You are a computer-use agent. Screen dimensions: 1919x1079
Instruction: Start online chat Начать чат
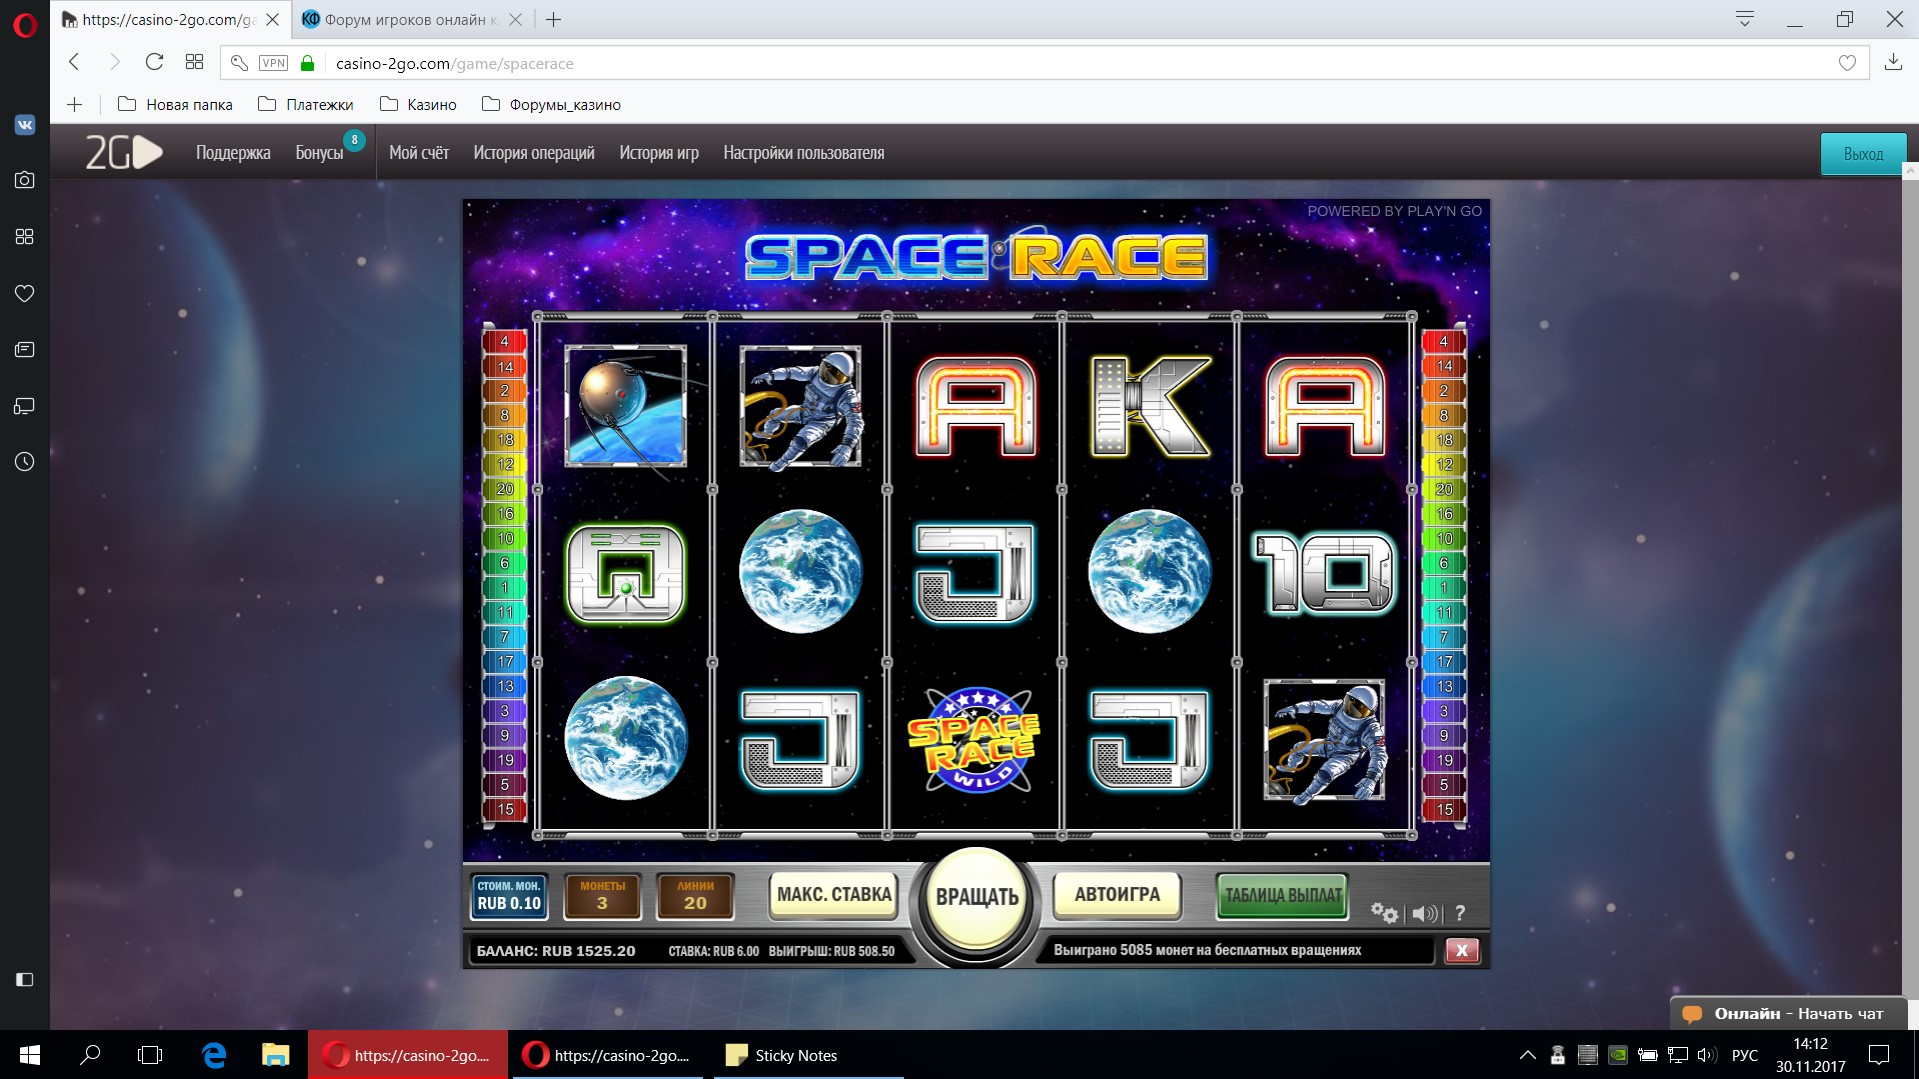[x=1788, y=1013]
